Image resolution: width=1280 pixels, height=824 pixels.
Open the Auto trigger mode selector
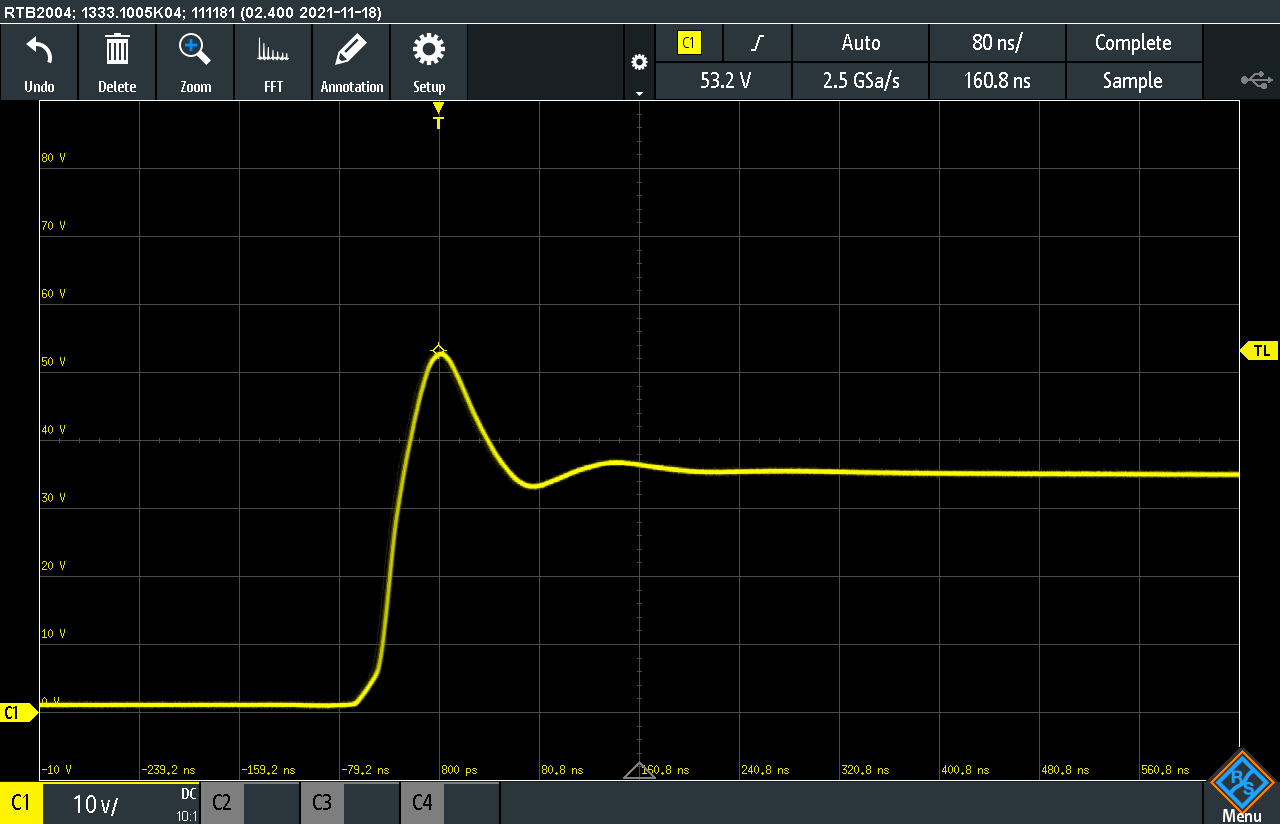click(860, 43)
